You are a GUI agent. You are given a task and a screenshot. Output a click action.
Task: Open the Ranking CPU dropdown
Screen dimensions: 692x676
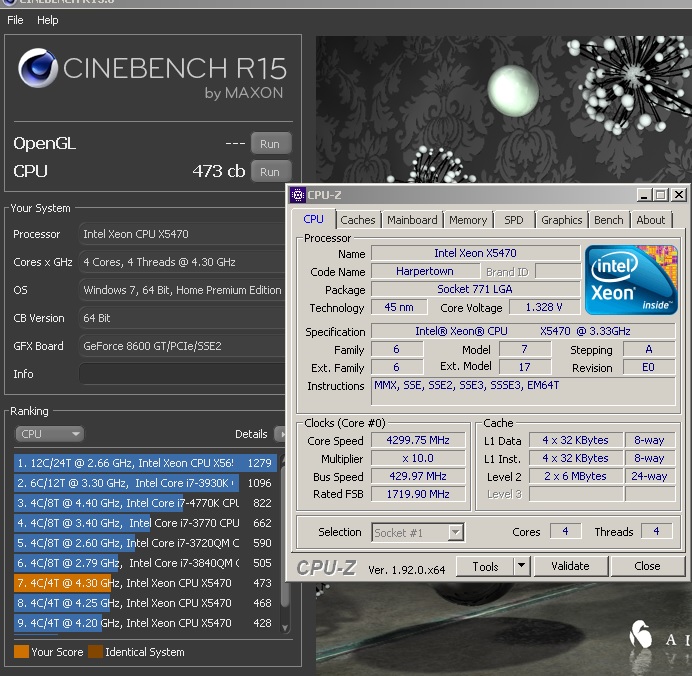[x=49, y=434]
